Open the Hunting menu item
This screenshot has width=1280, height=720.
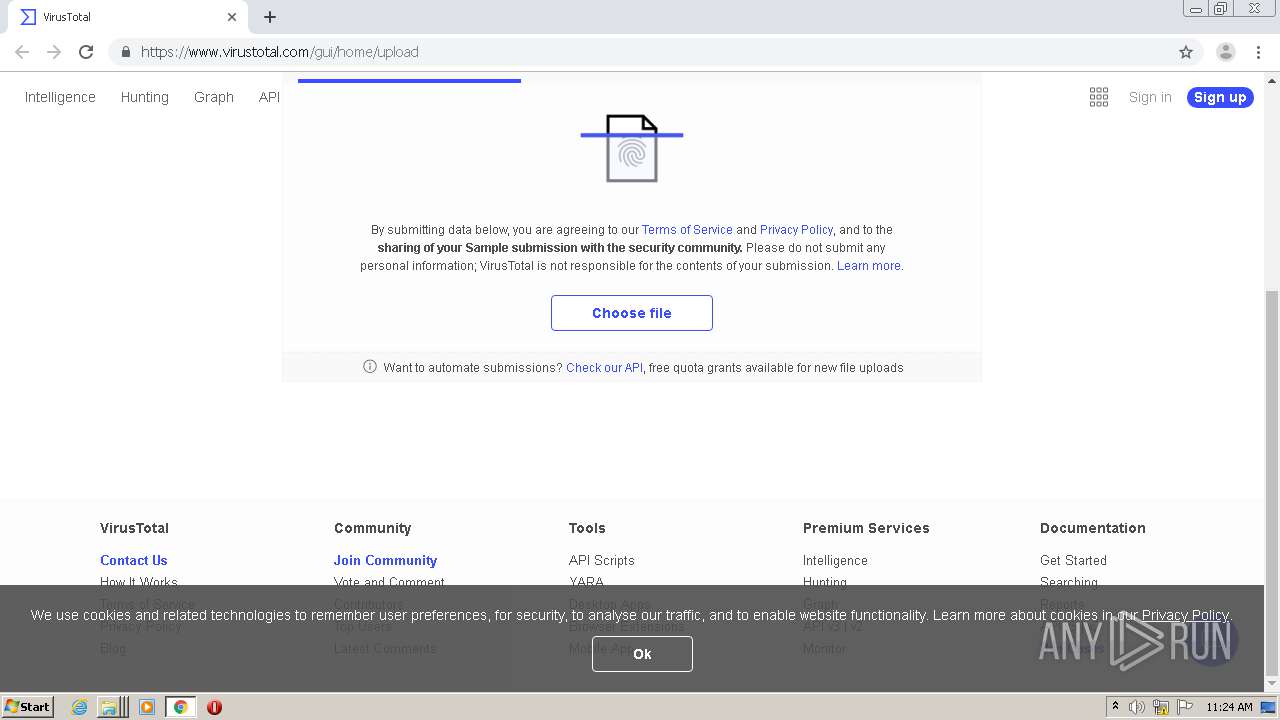[x=145, y=97]
